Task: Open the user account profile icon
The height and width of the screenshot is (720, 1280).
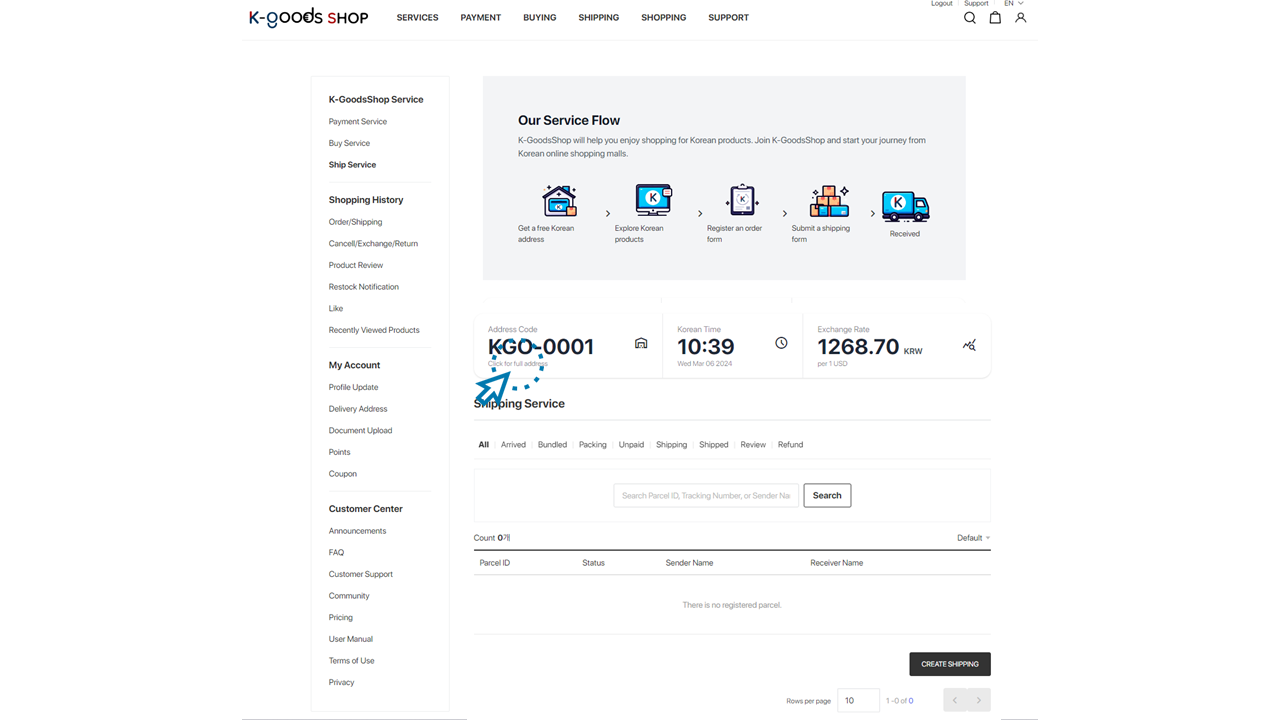Action: (1020, 18)
